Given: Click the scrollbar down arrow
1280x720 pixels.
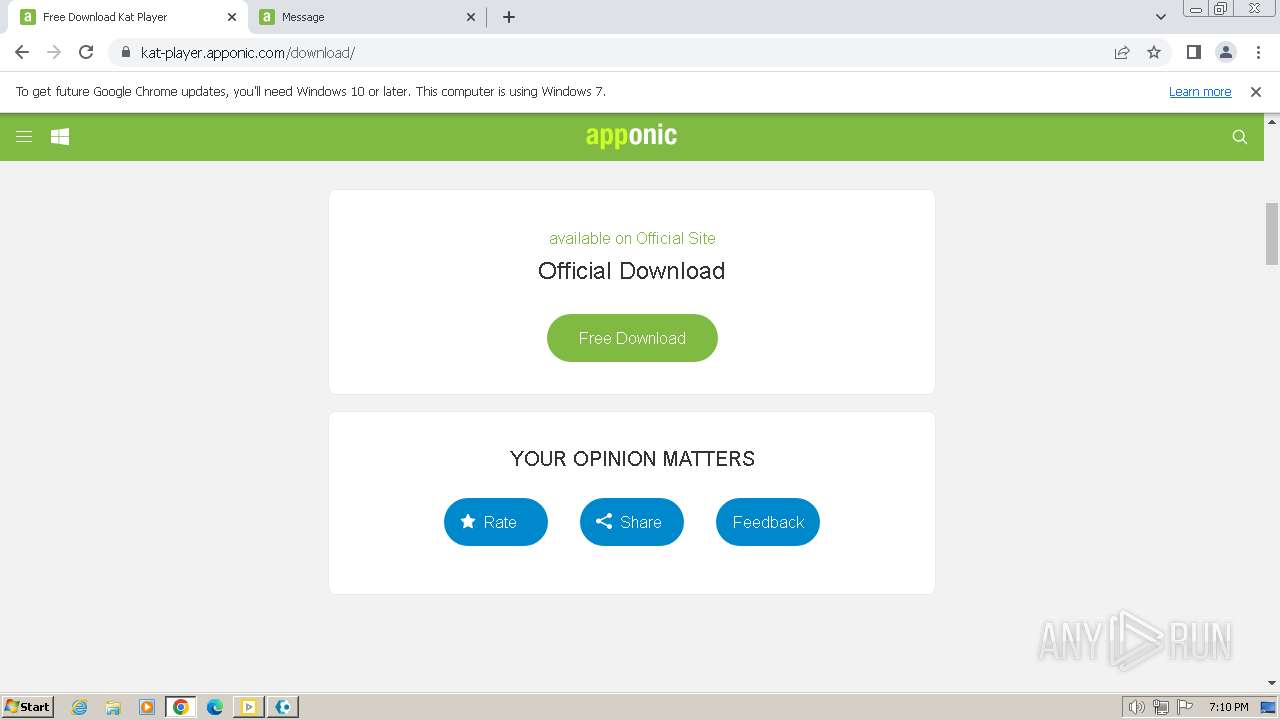Looking at the screenshot, I should [1272, 684].
